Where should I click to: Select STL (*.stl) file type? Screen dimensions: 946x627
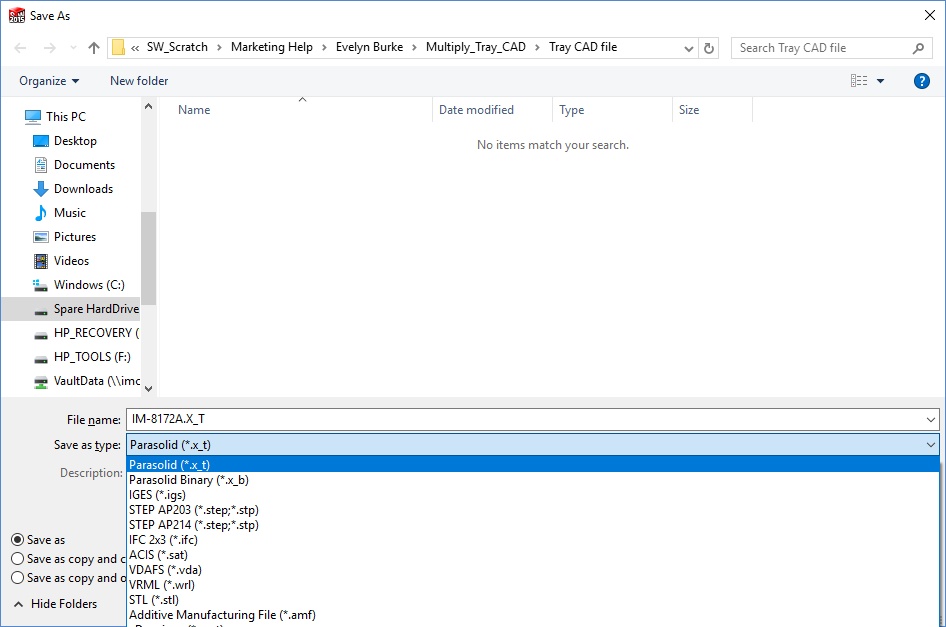(x=533, y=600)
